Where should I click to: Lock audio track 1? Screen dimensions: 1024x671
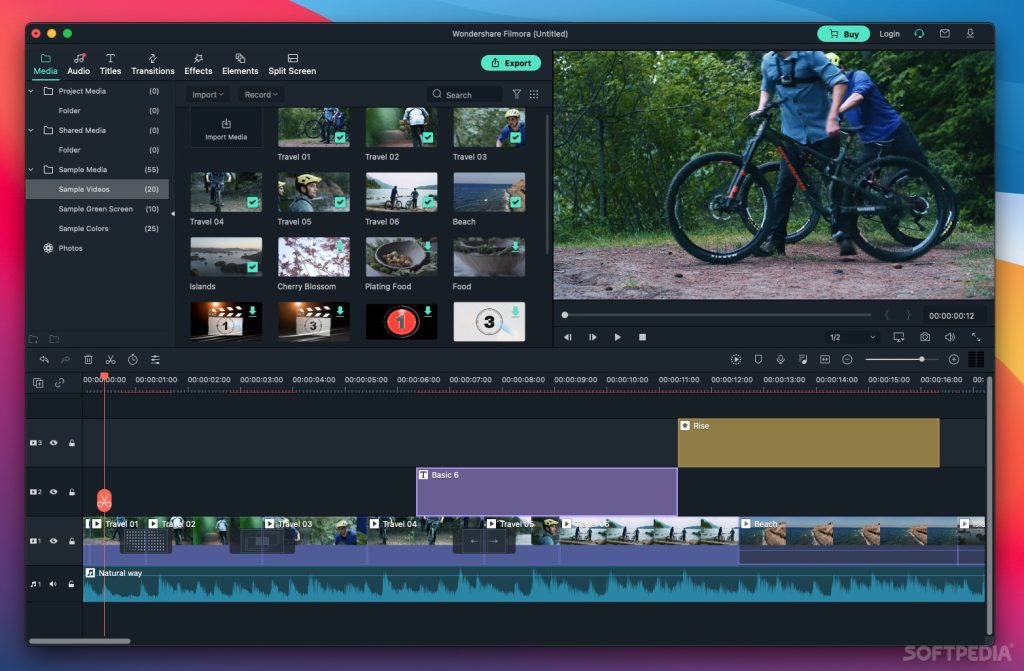[x=71, y=584]
